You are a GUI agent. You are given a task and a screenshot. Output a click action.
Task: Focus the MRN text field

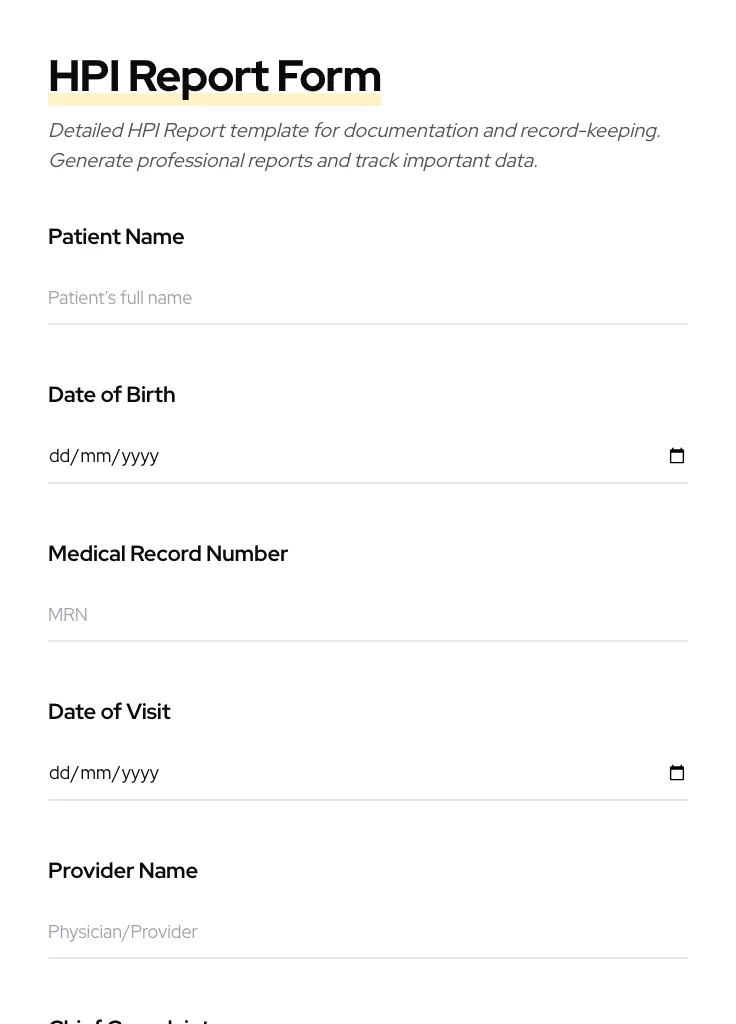point(367,615)
